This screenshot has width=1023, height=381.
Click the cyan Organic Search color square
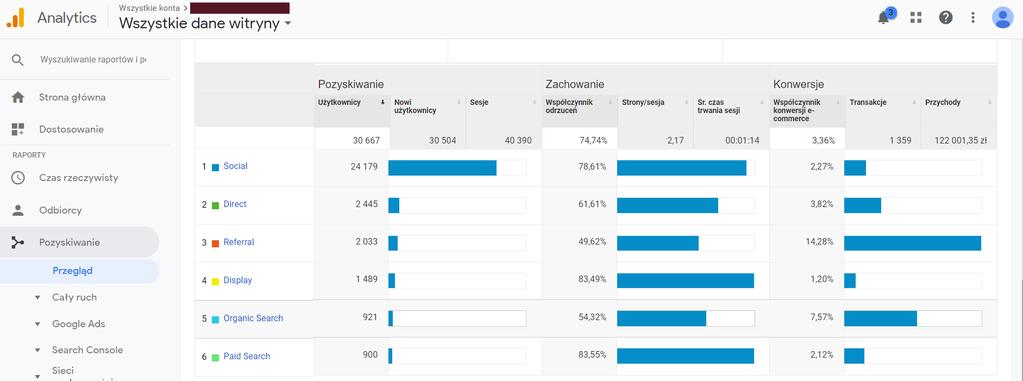215,319
